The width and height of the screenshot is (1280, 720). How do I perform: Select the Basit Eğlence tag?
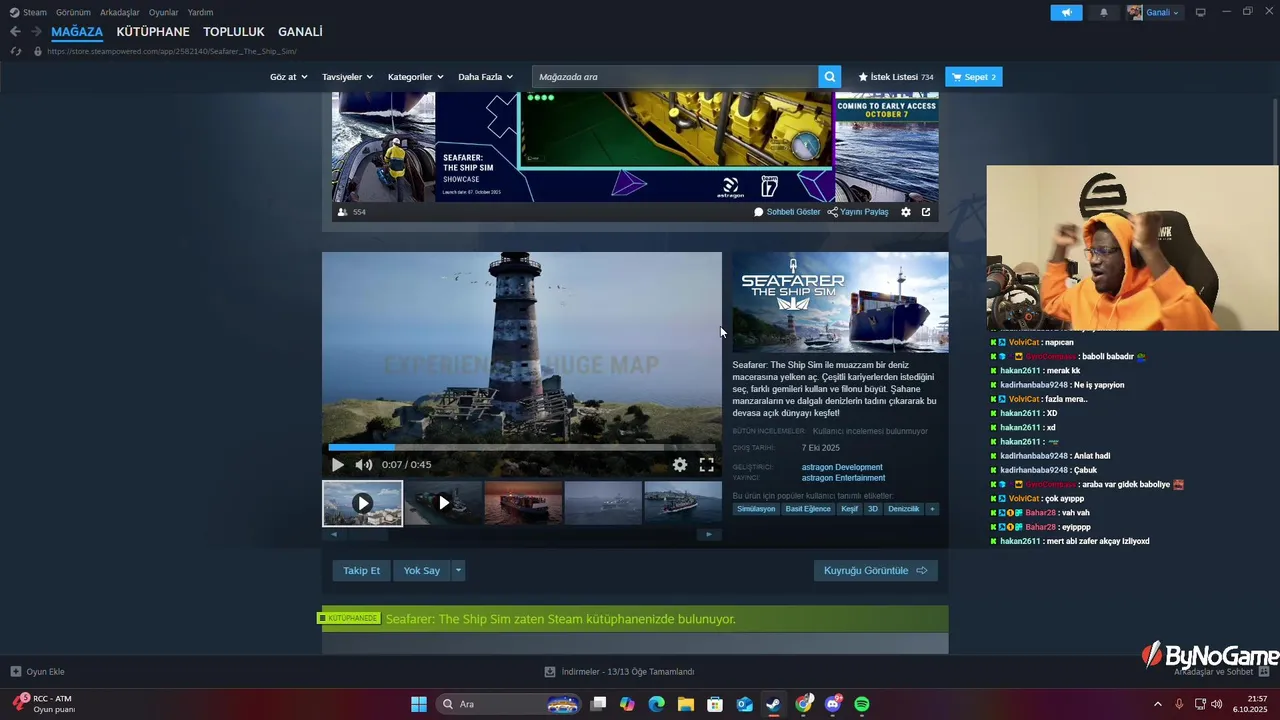808,509
